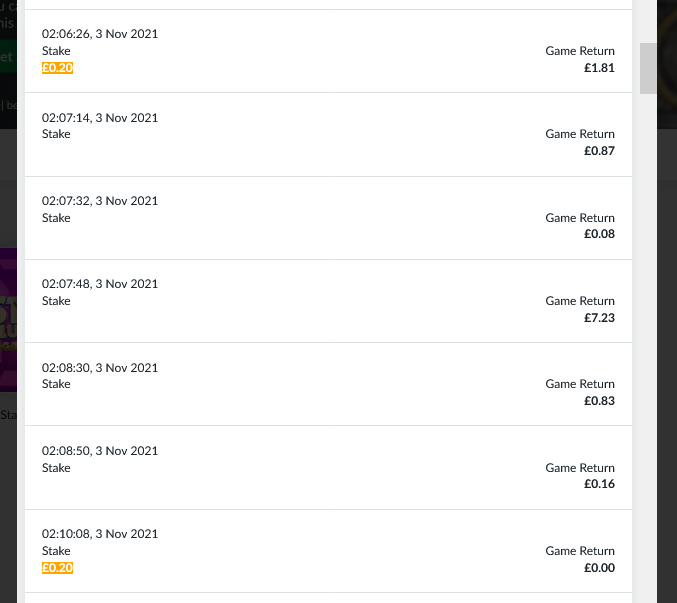Open the 02:07:14 transaction row
Screen dimensions: 677x603
329,134
